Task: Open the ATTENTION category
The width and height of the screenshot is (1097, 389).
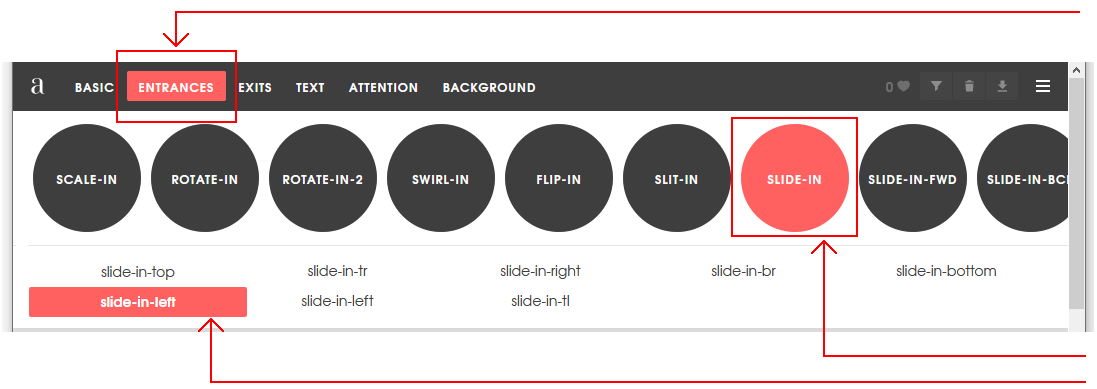Action: [x=383, y=87]
